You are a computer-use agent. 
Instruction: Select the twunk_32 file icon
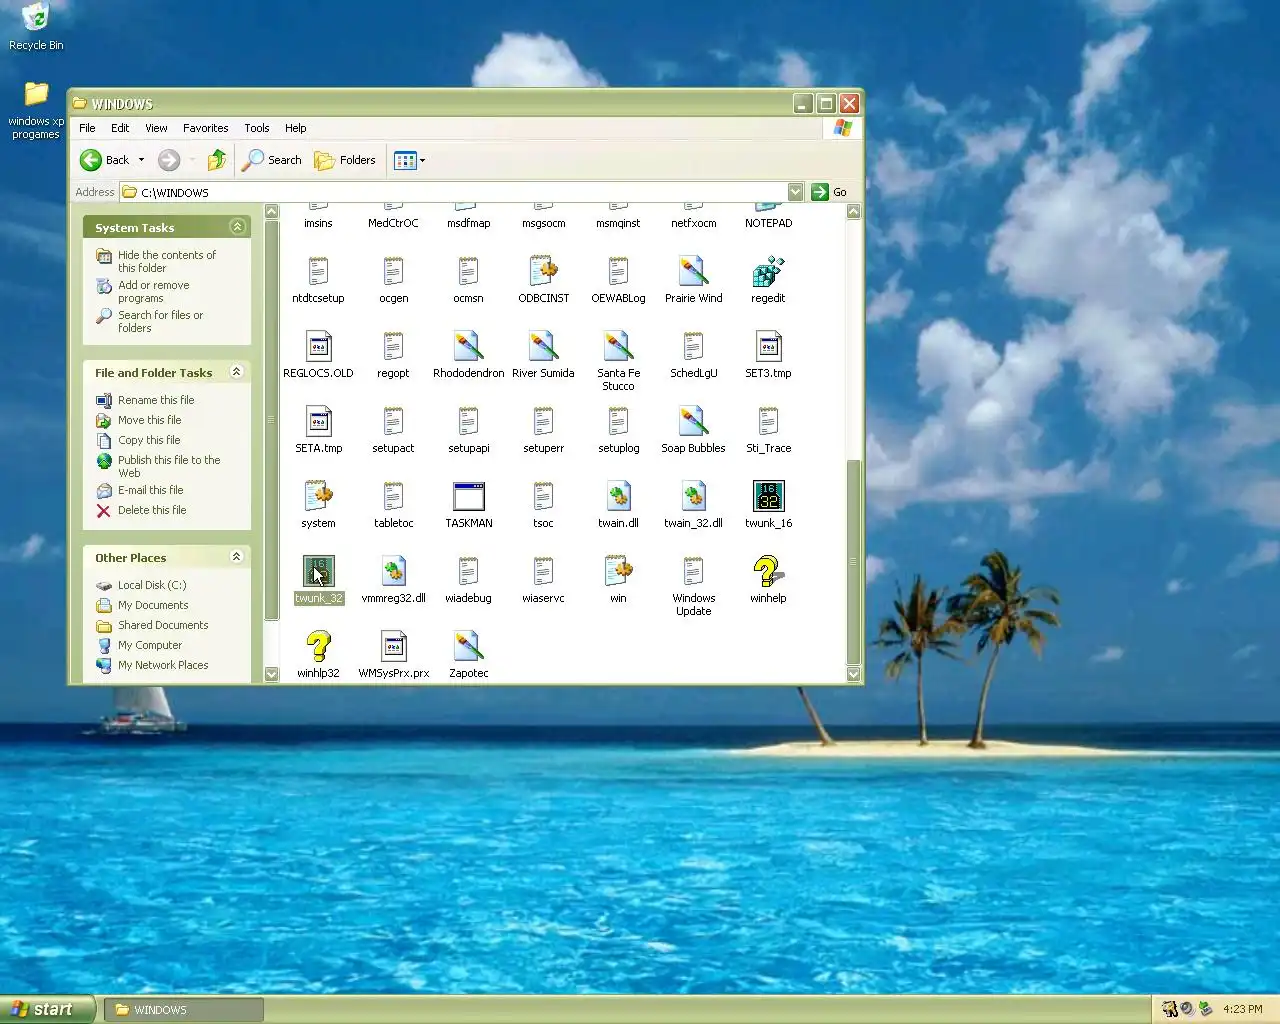pyautogui.click(x=318, y=571)
